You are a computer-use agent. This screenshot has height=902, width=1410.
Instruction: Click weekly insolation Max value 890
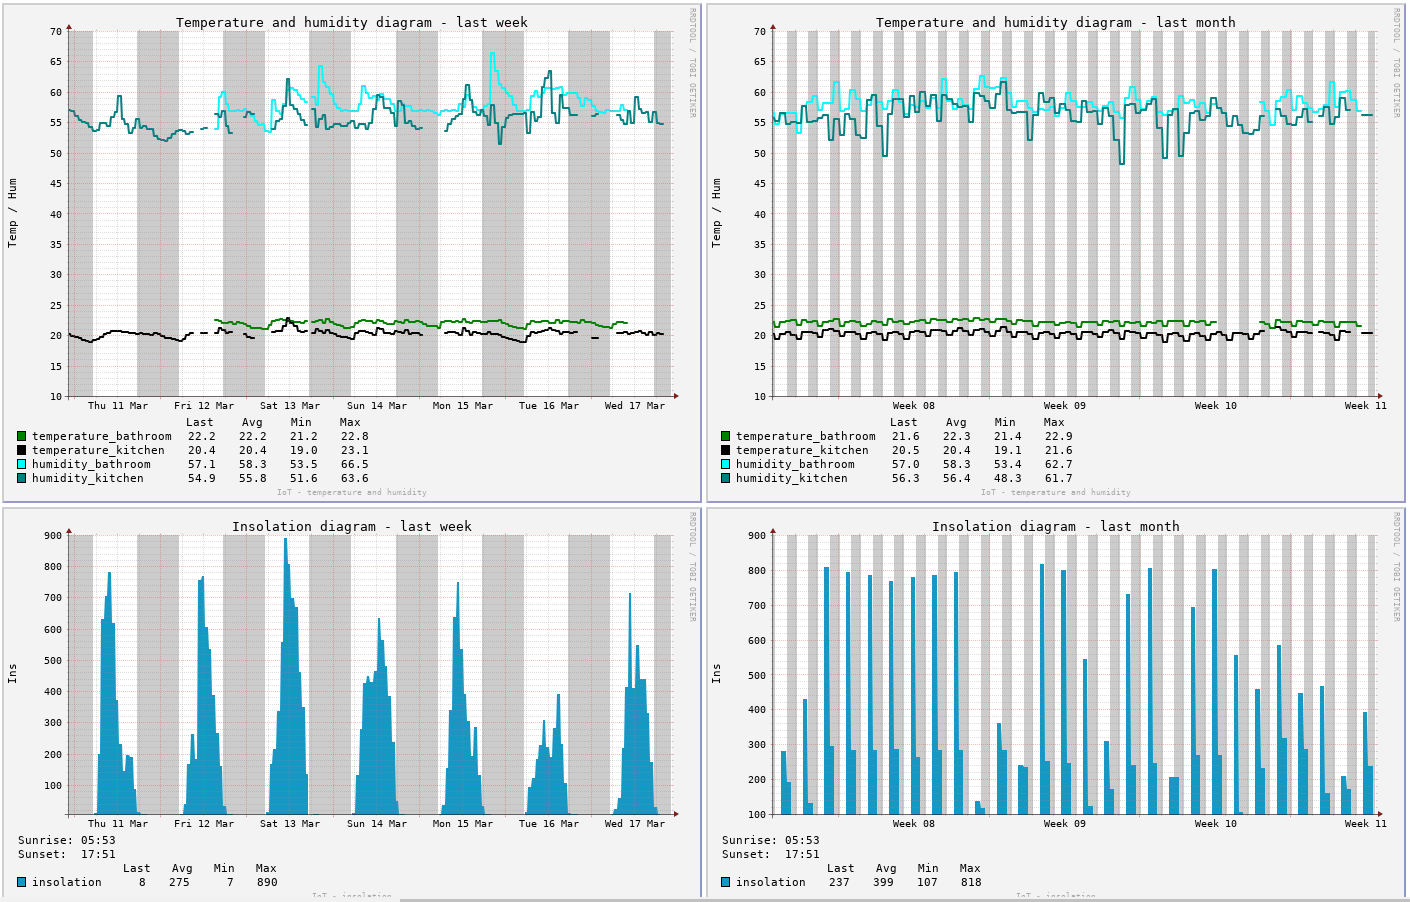point(267,882)
